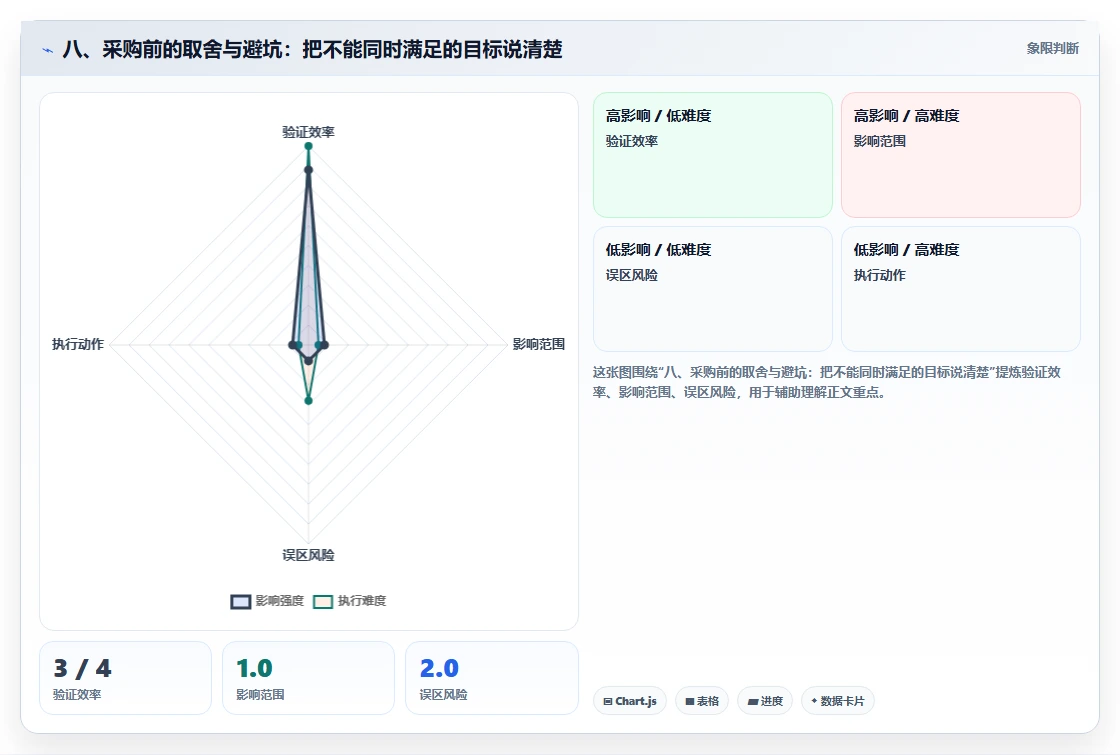The image size is (1120, 755).
Task: Click the 误区风险 radar axis label
Action: tap(308, 555)
